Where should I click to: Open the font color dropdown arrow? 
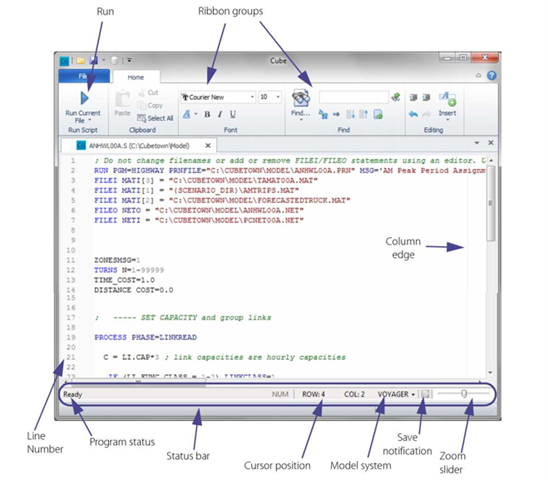(196, 114)
